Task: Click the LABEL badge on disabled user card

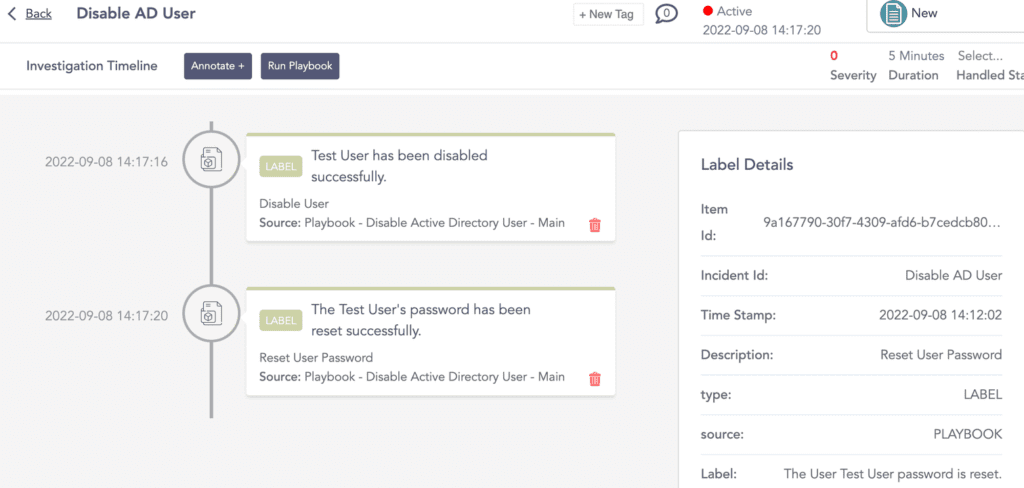Action: [x=280, y=166]
